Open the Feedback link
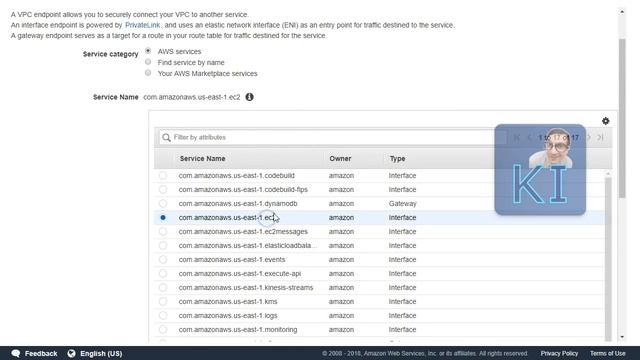The width and height of the screenshot is (640, 360). [x=41, y=353]
